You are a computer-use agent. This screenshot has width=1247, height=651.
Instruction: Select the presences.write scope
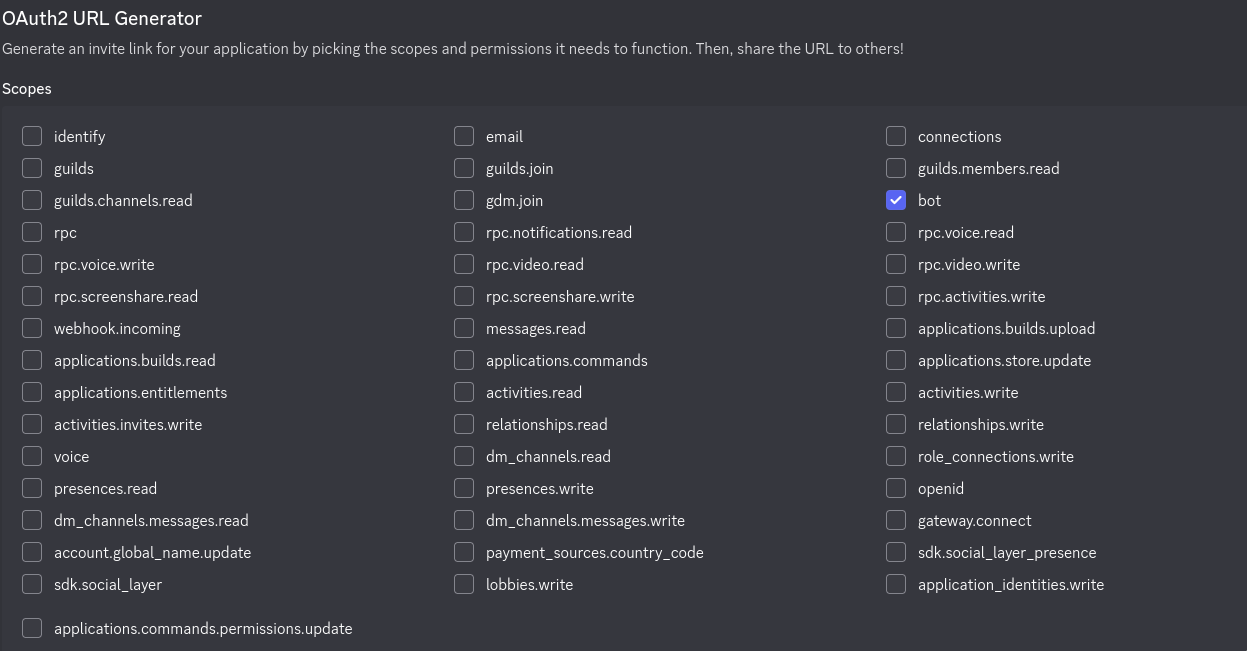click(x=463, y=488)
